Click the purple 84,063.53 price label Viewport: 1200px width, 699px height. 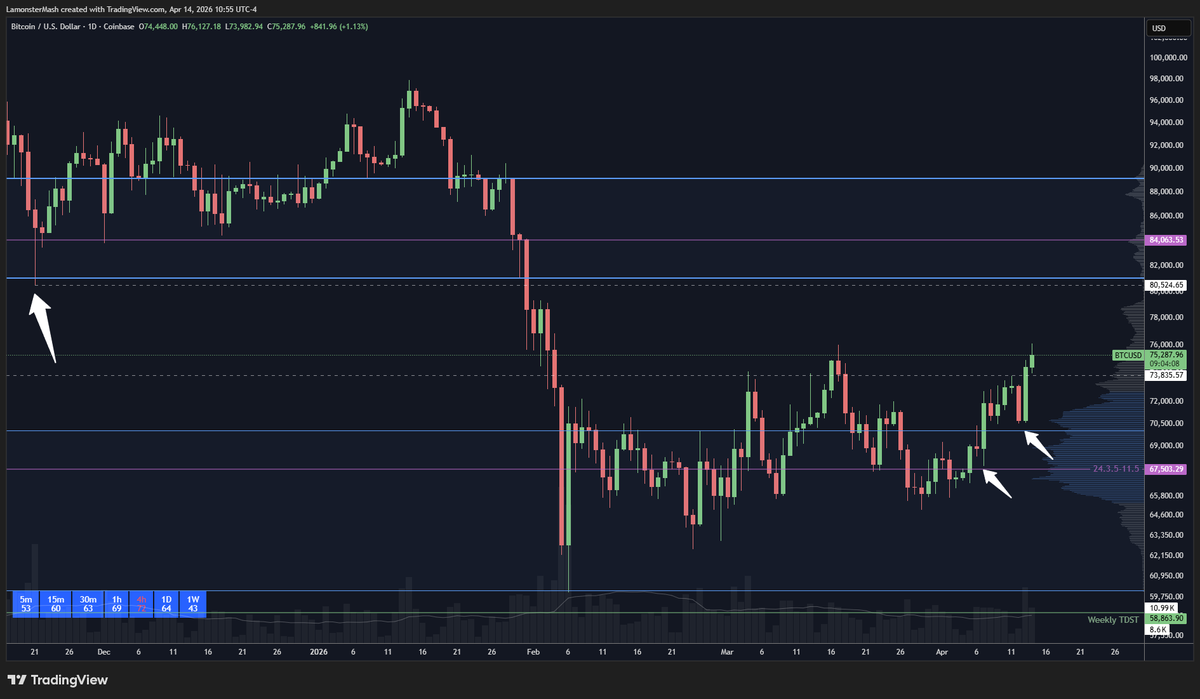click(1166, 240)
